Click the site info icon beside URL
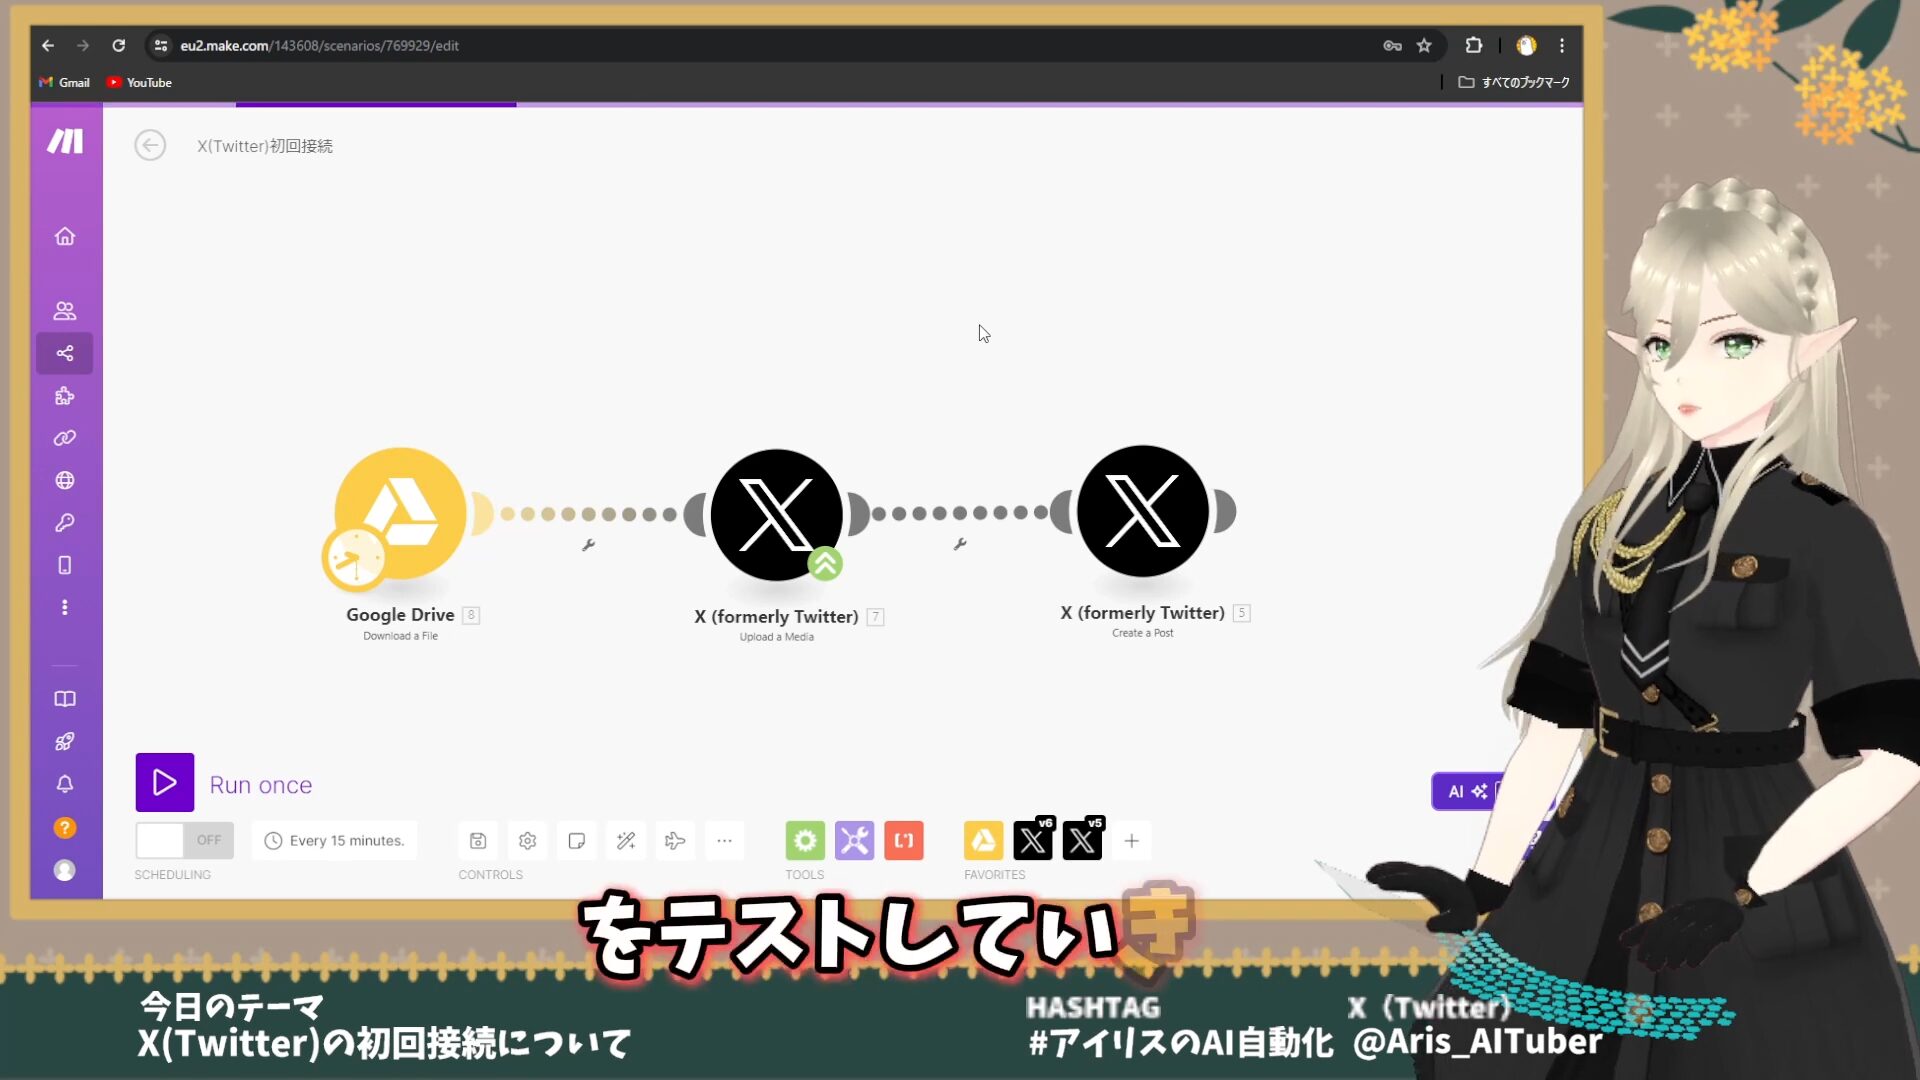Screen dimensions: 1920x1080 click(160, 45)
